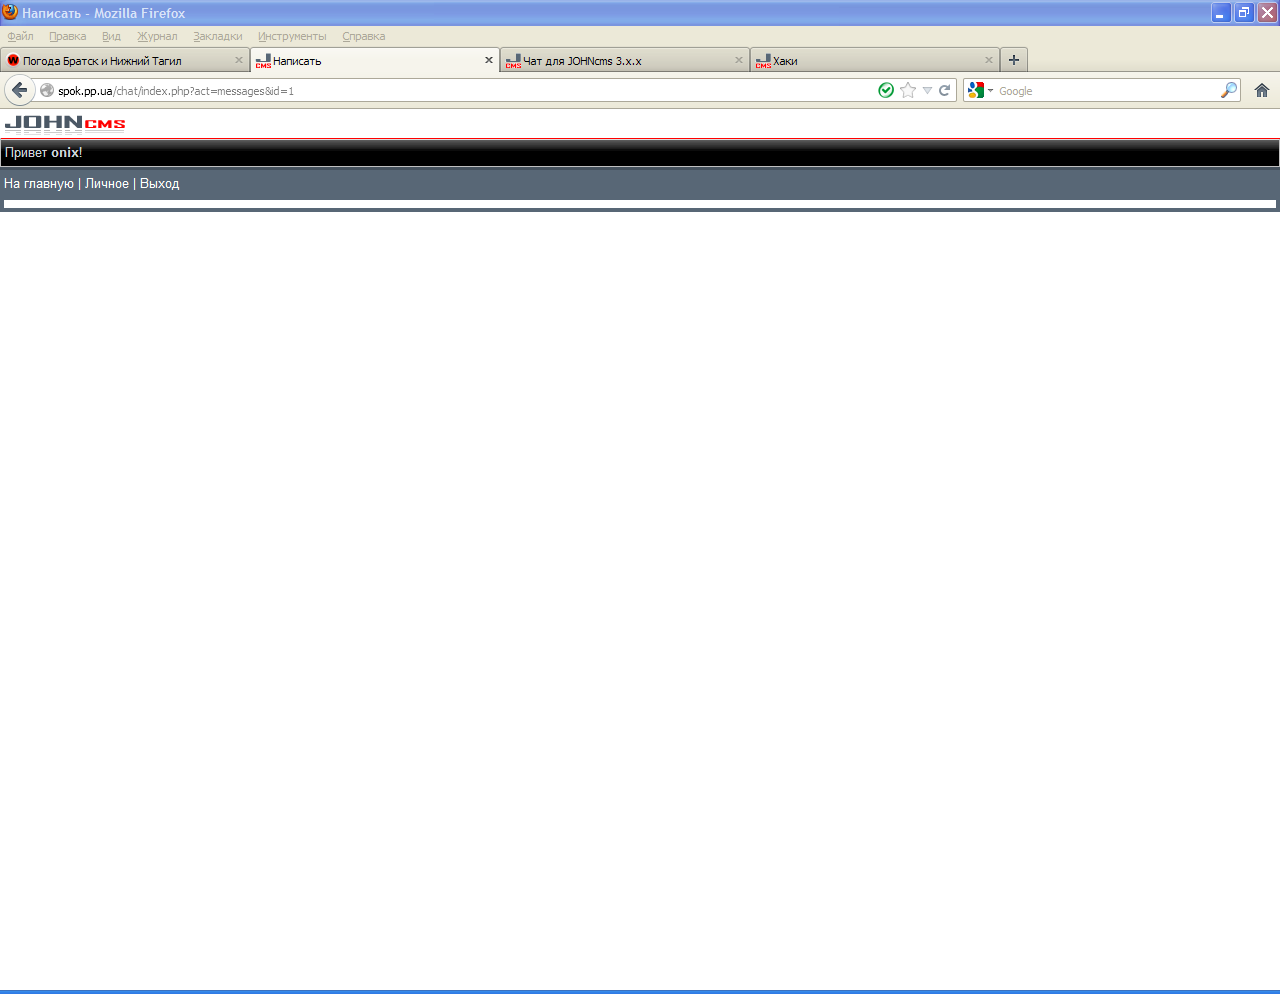Reload the page with the refresh icon
Viewport: 1280px width, 994px height.
(944, 90)
